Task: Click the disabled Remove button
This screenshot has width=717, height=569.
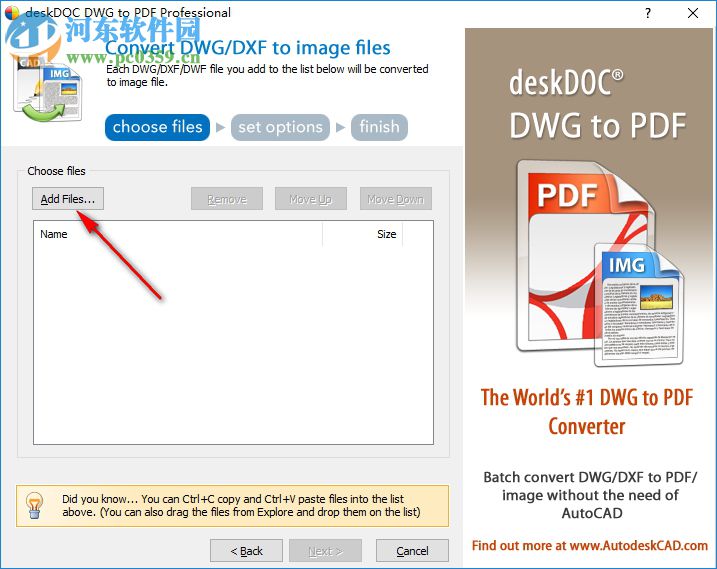Action: [227, 199]
